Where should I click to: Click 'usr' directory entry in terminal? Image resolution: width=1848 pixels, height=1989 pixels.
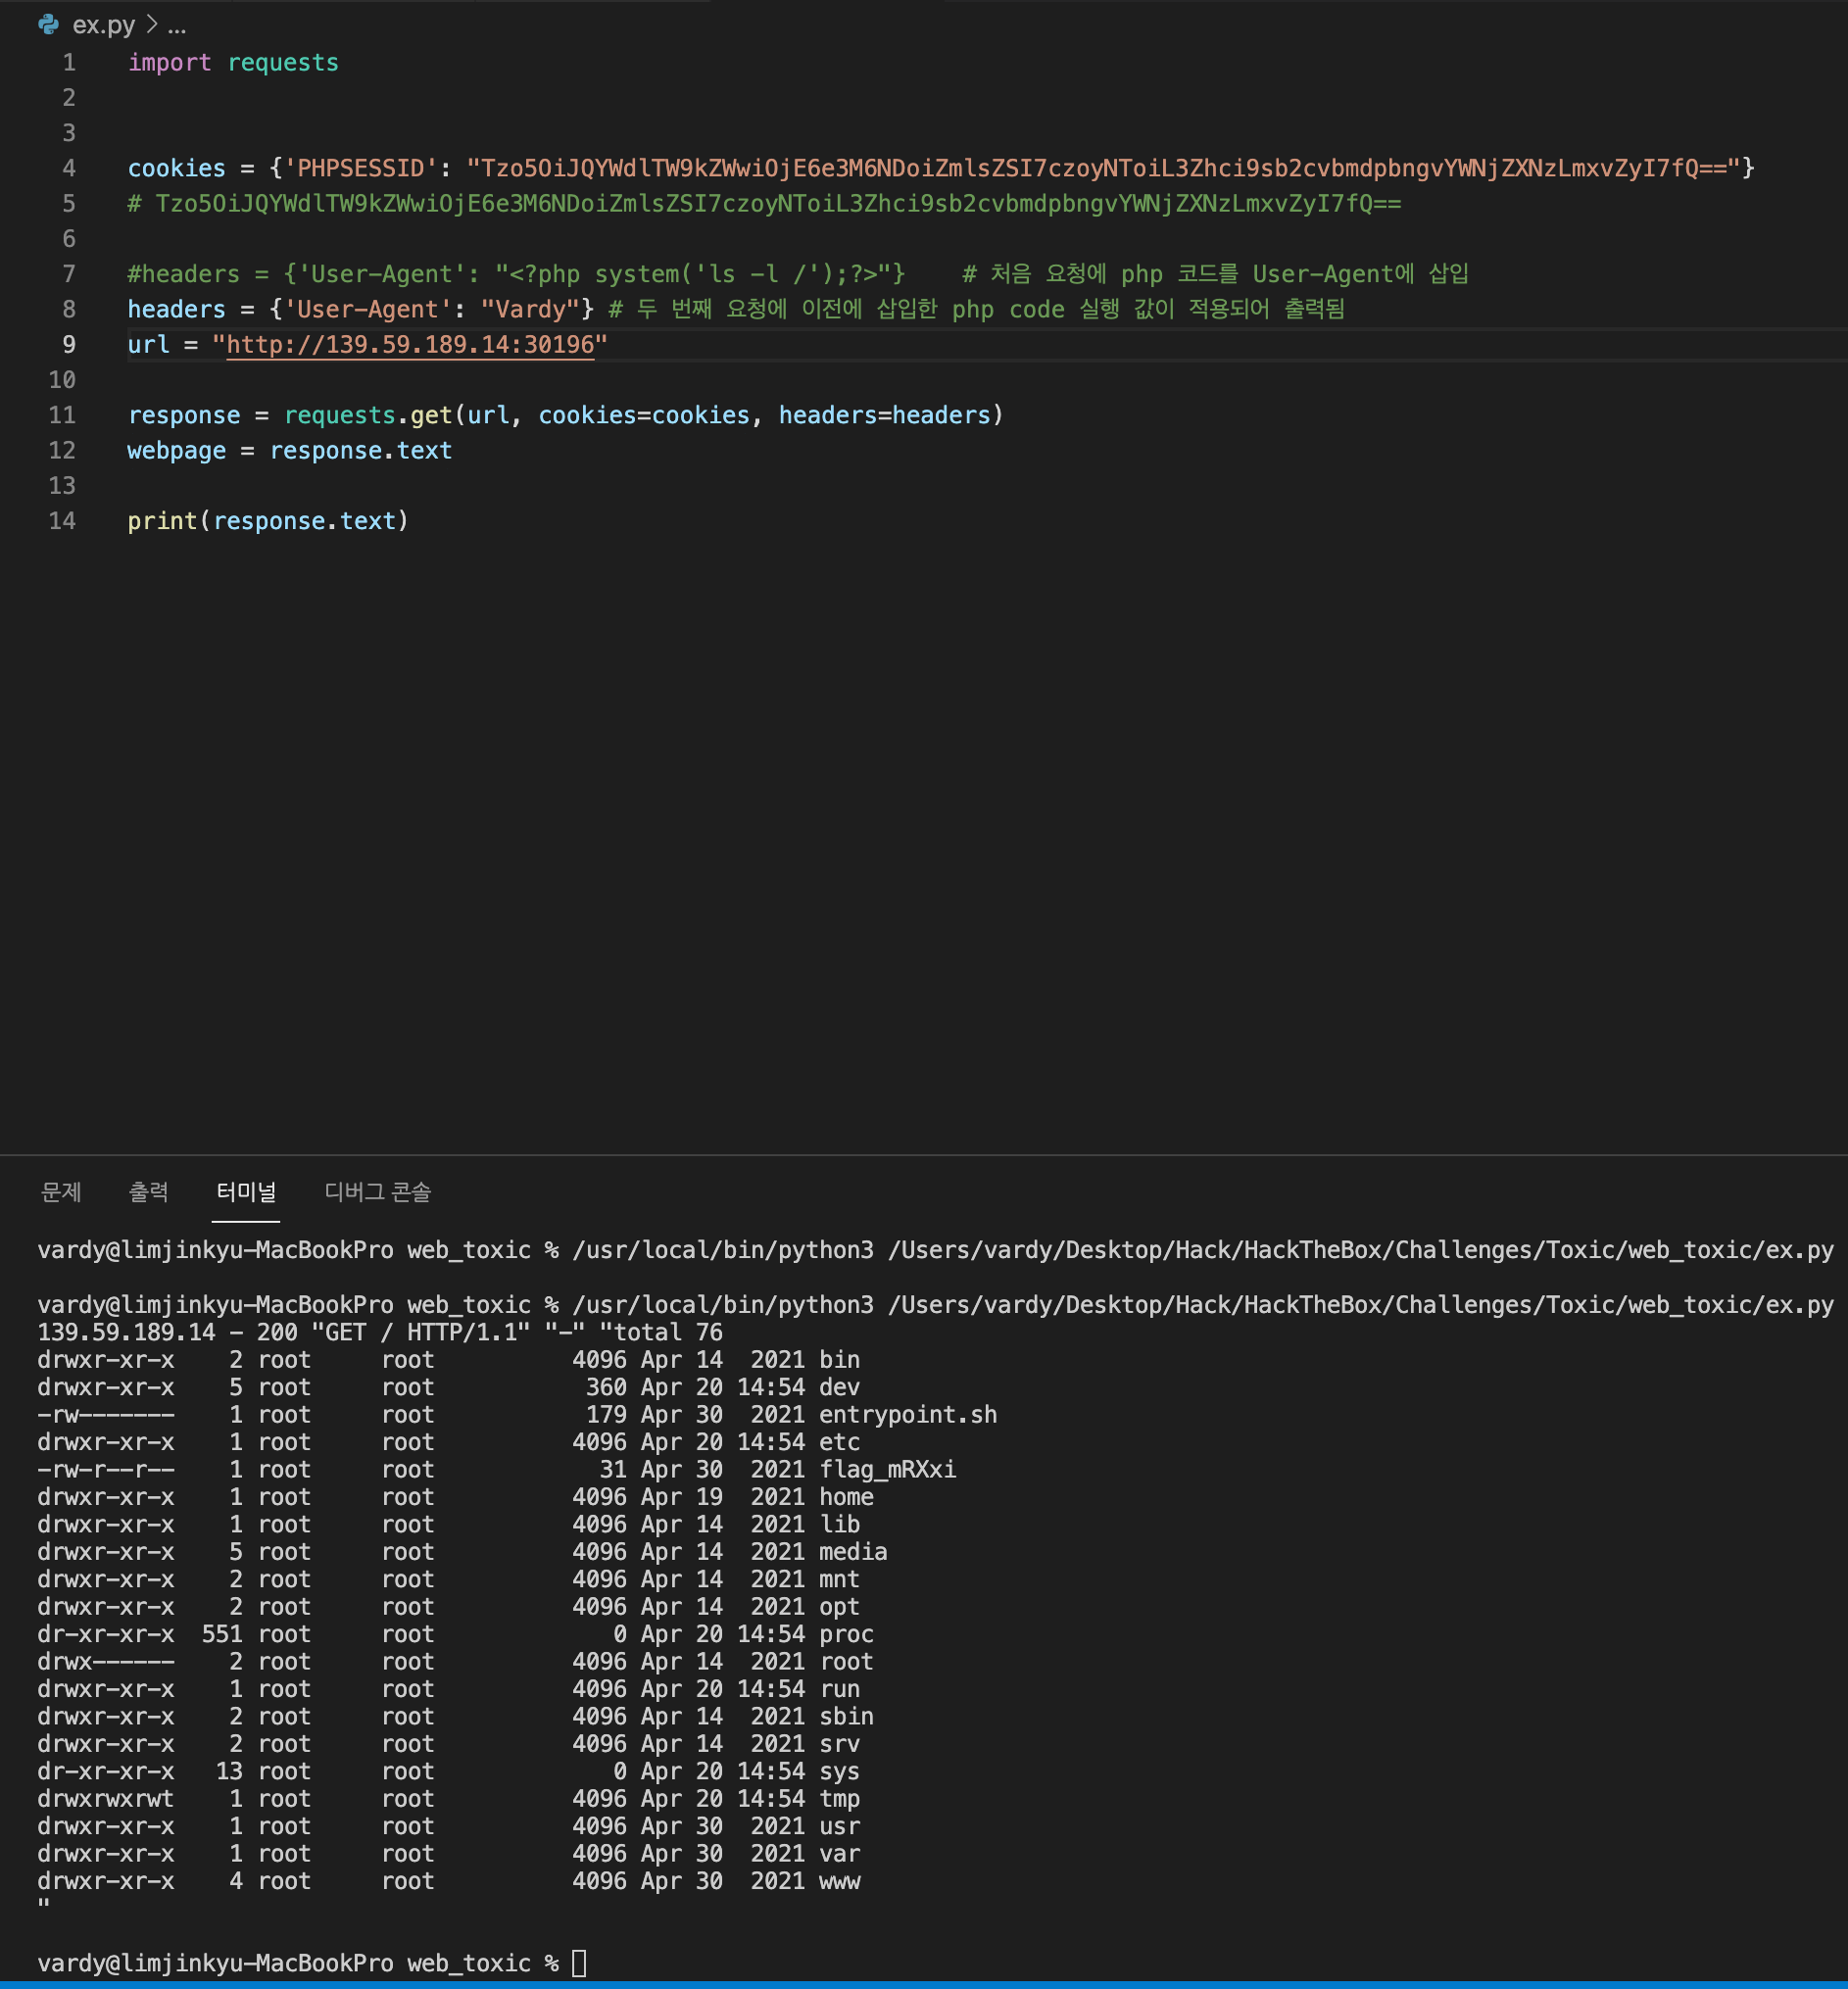coord(839,1825)
